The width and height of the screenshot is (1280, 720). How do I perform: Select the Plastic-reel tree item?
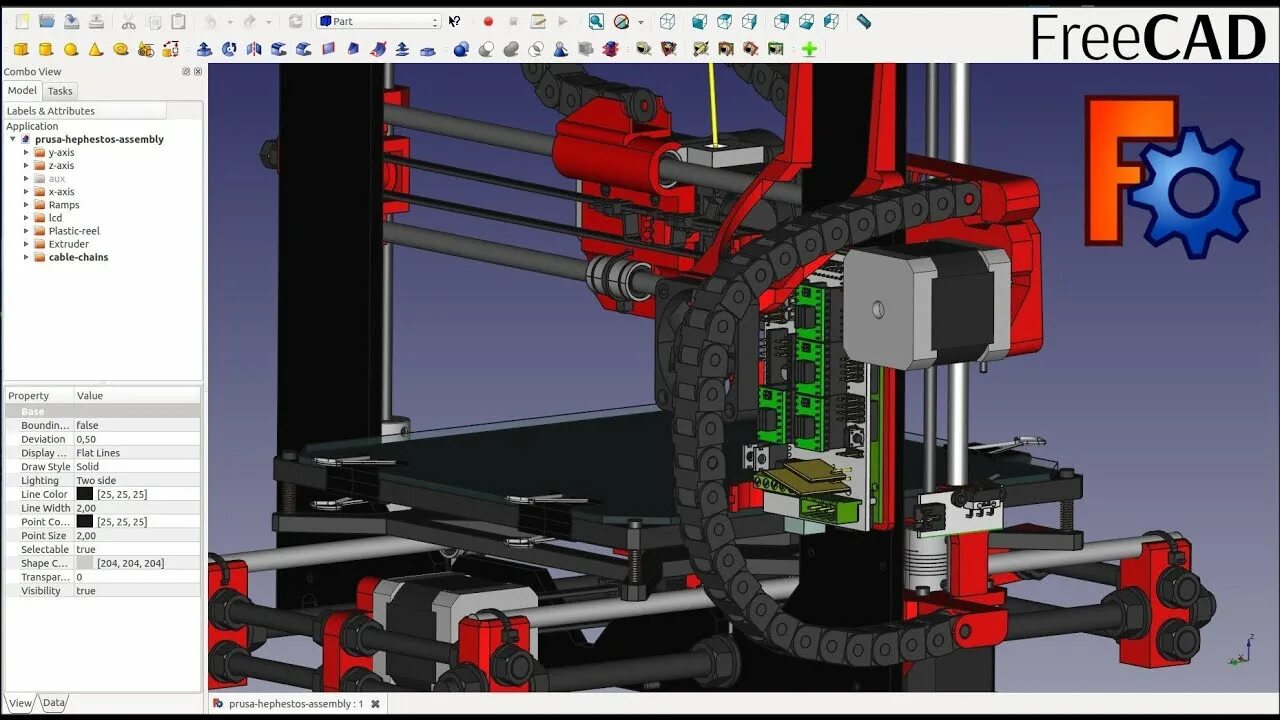(74, 231)
